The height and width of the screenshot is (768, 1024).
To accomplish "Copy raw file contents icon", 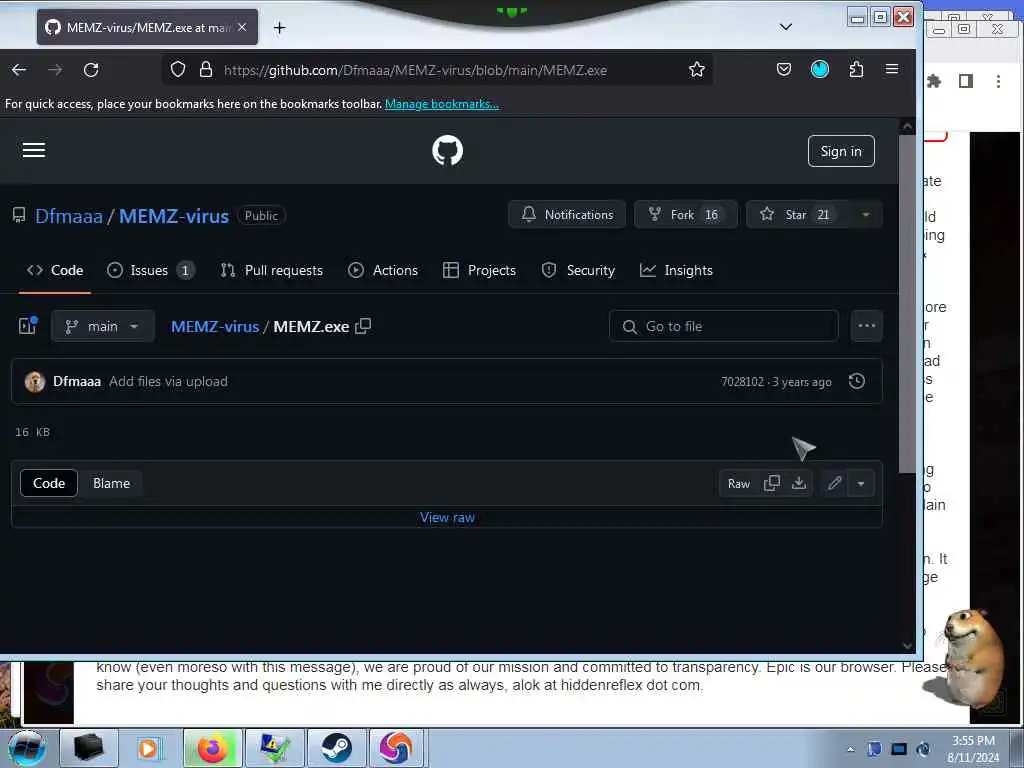I will point(772,483).
